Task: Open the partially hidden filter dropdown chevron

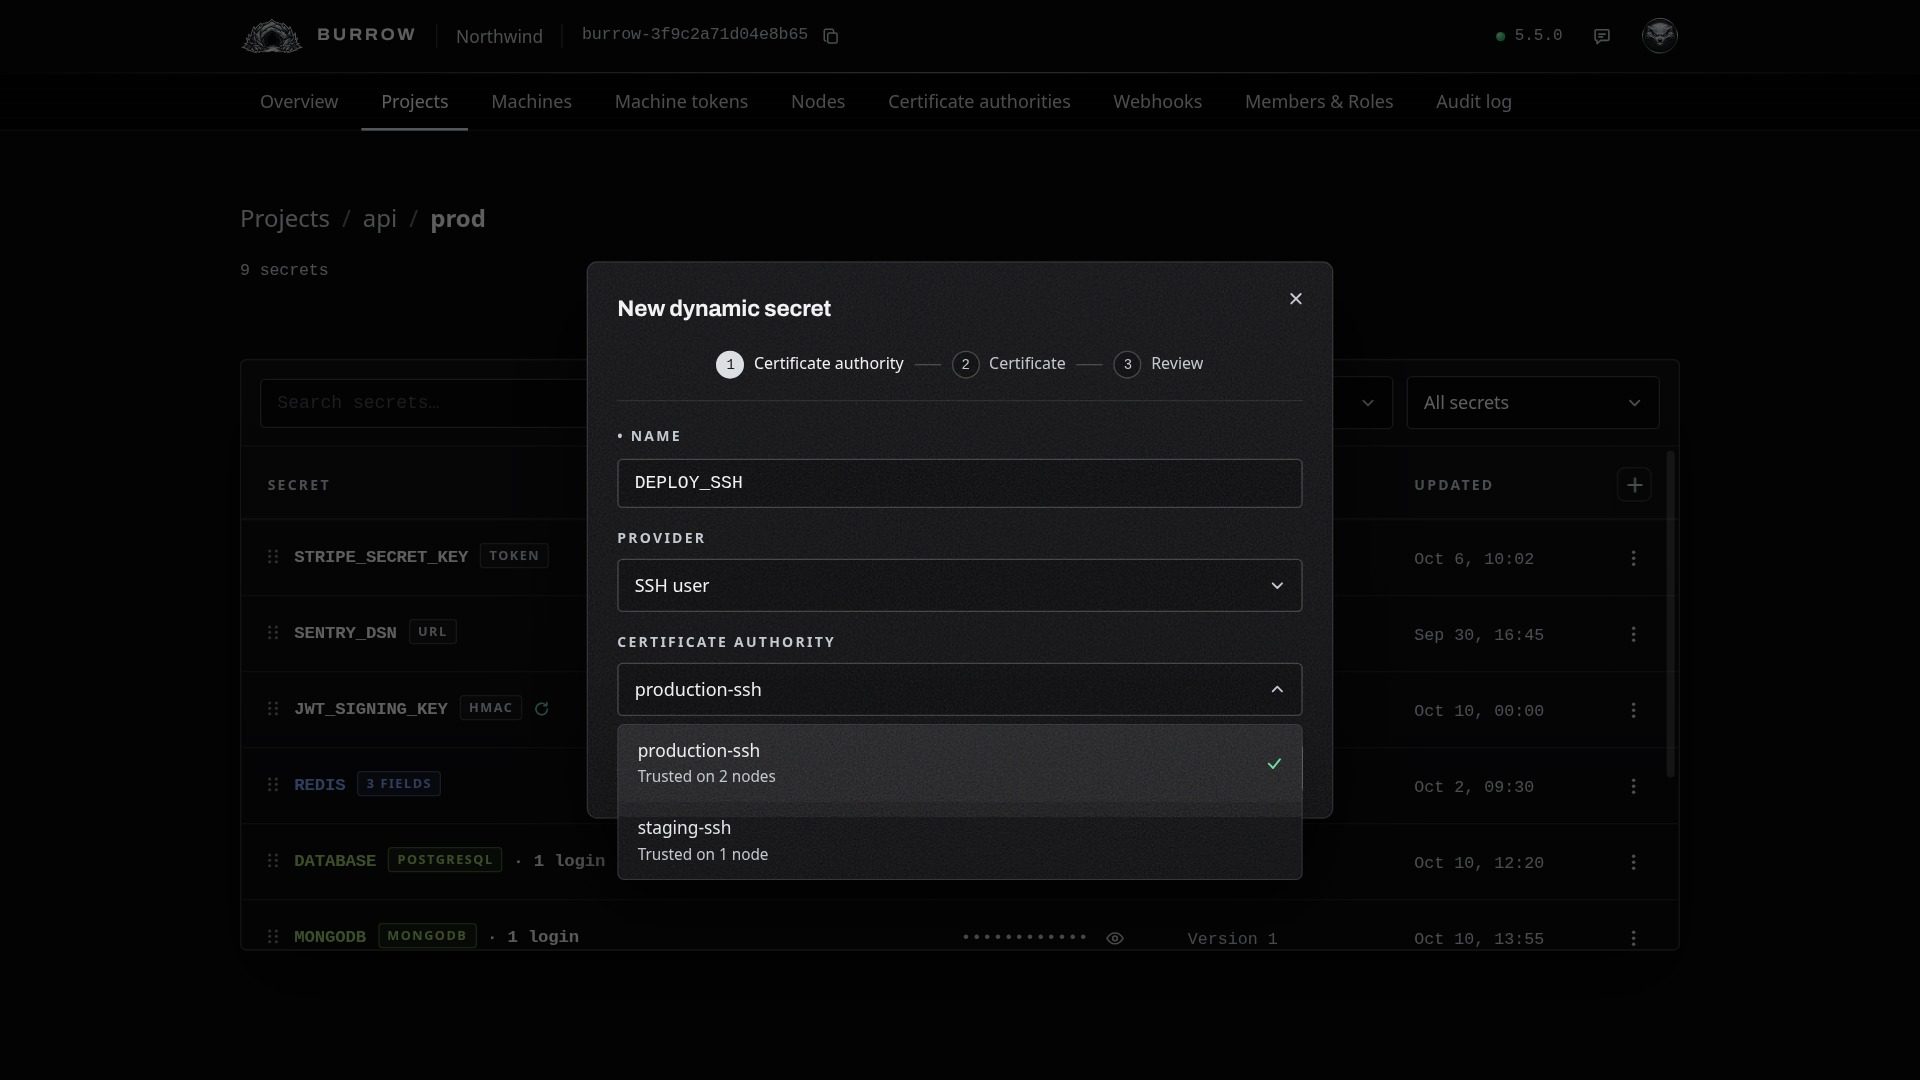Action: tap(1367, 402)
